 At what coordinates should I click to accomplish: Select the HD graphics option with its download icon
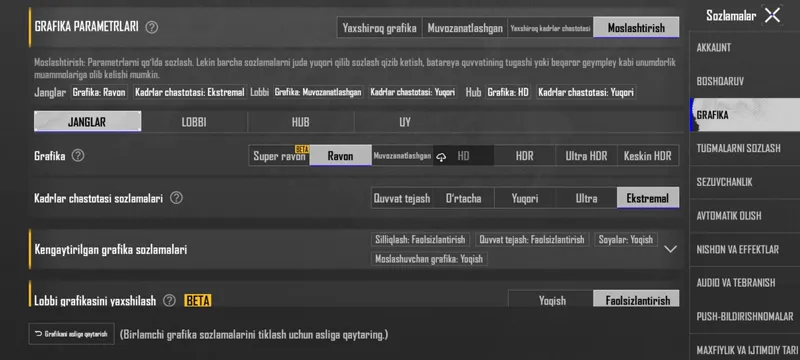tap(463, 156)
